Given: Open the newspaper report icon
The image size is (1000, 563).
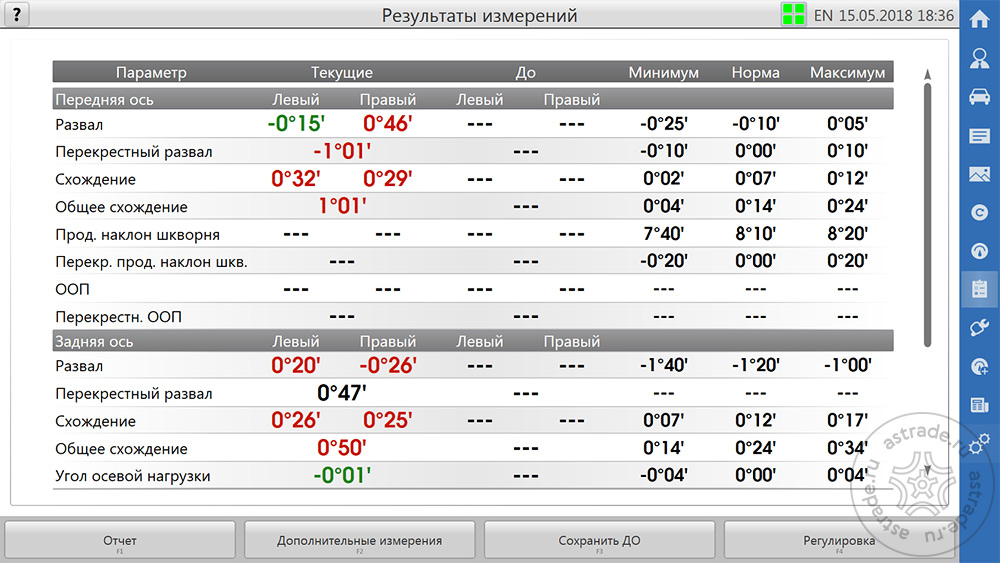Looking at the screenshot, I should (980, 405).
